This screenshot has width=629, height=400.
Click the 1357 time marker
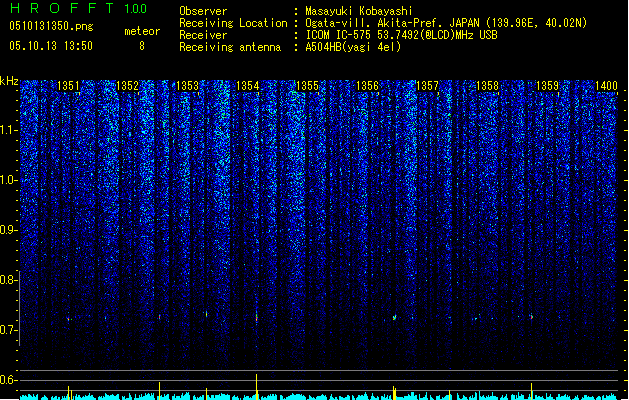point(428,86)
